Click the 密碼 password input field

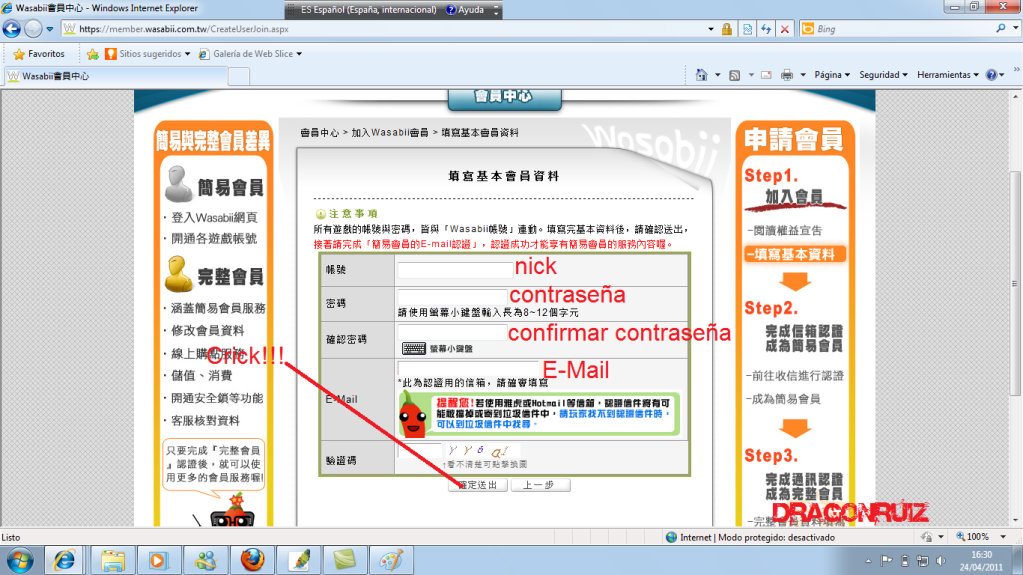[451, 296]
